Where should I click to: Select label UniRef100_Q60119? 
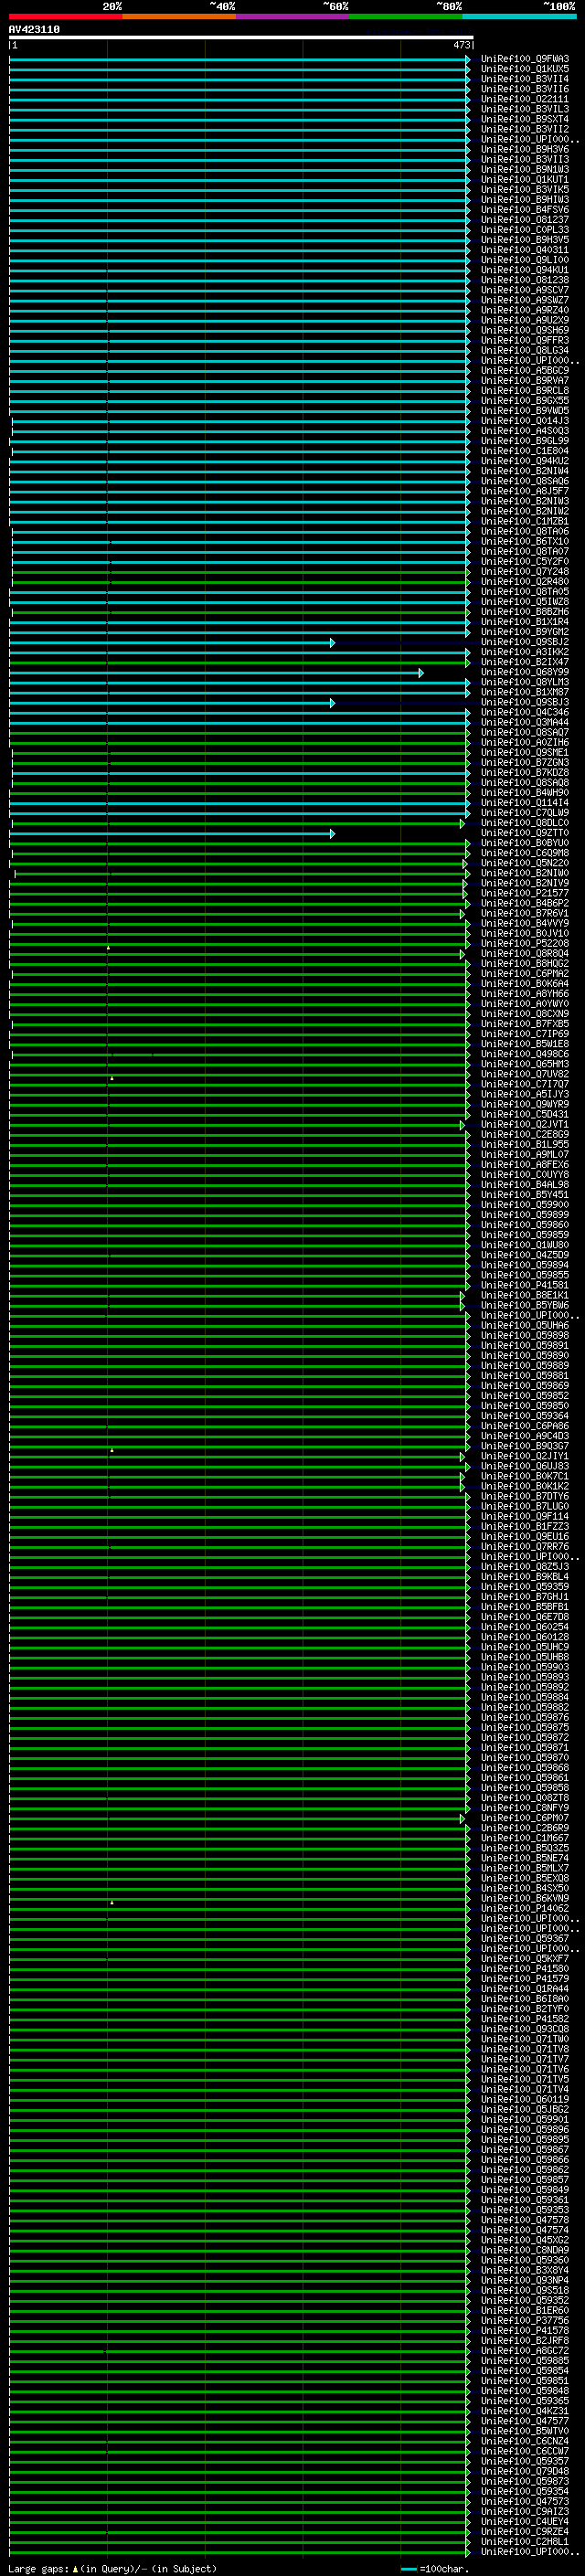coord(525,2099)
